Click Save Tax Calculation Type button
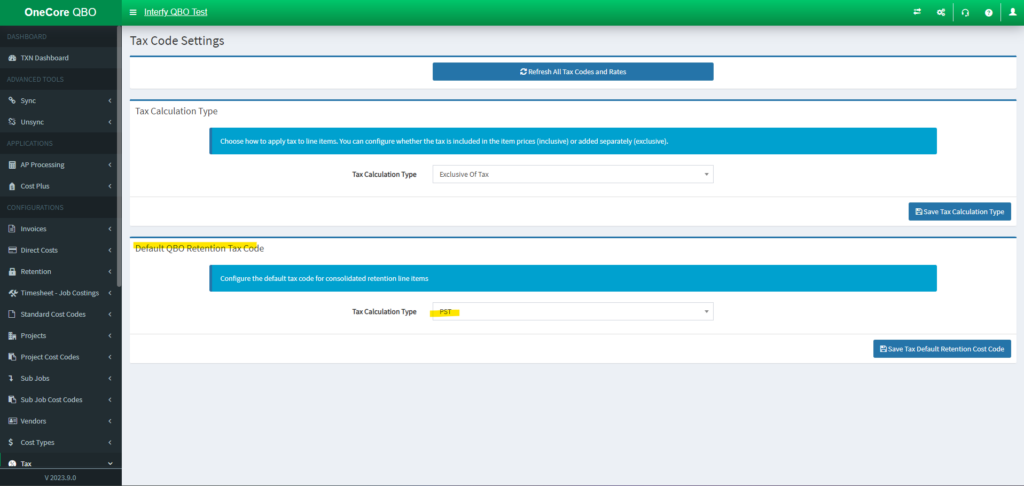This screenshot has width=1024, height=486. click(x=959, y=212)
